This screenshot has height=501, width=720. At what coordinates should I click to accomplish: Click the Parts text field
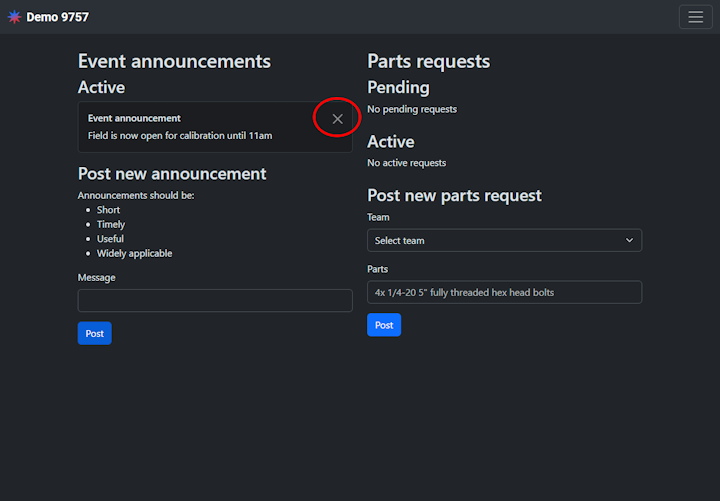(504, 292)
